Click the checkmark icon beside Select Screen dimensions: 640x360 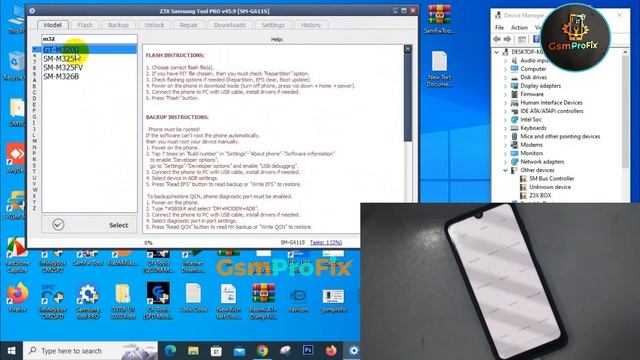58,224
